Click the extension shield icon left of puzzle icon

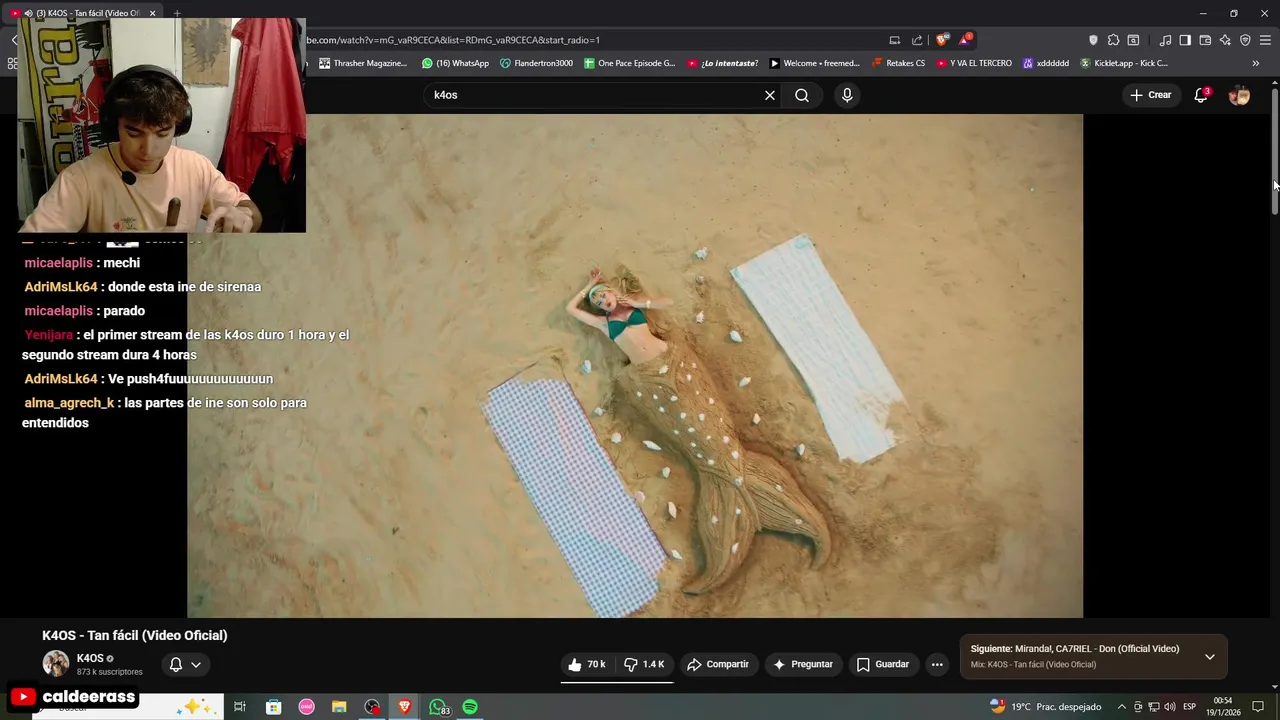[x=1093, y=40]
